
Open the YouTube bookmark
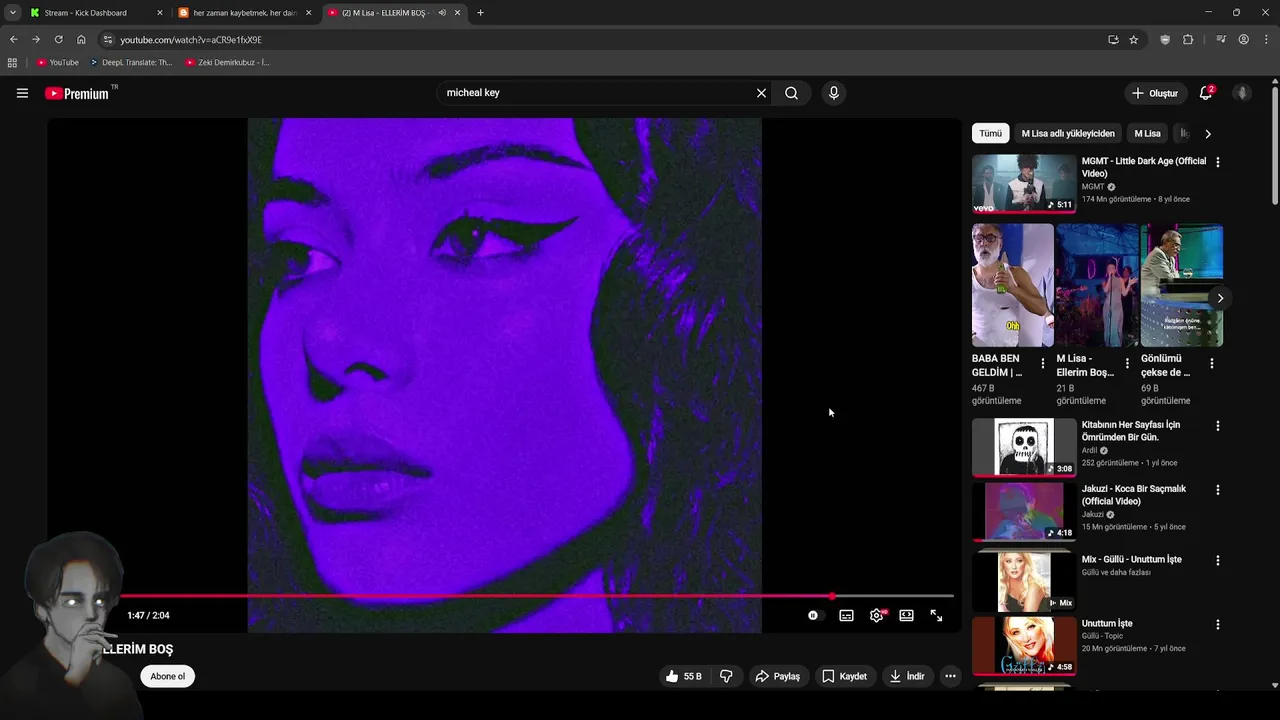pos(58,62)
